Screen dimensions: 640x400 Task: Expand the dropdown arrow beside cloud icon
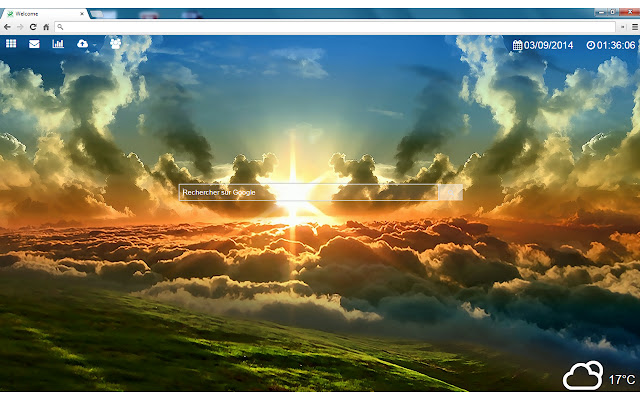click(94, 45)
